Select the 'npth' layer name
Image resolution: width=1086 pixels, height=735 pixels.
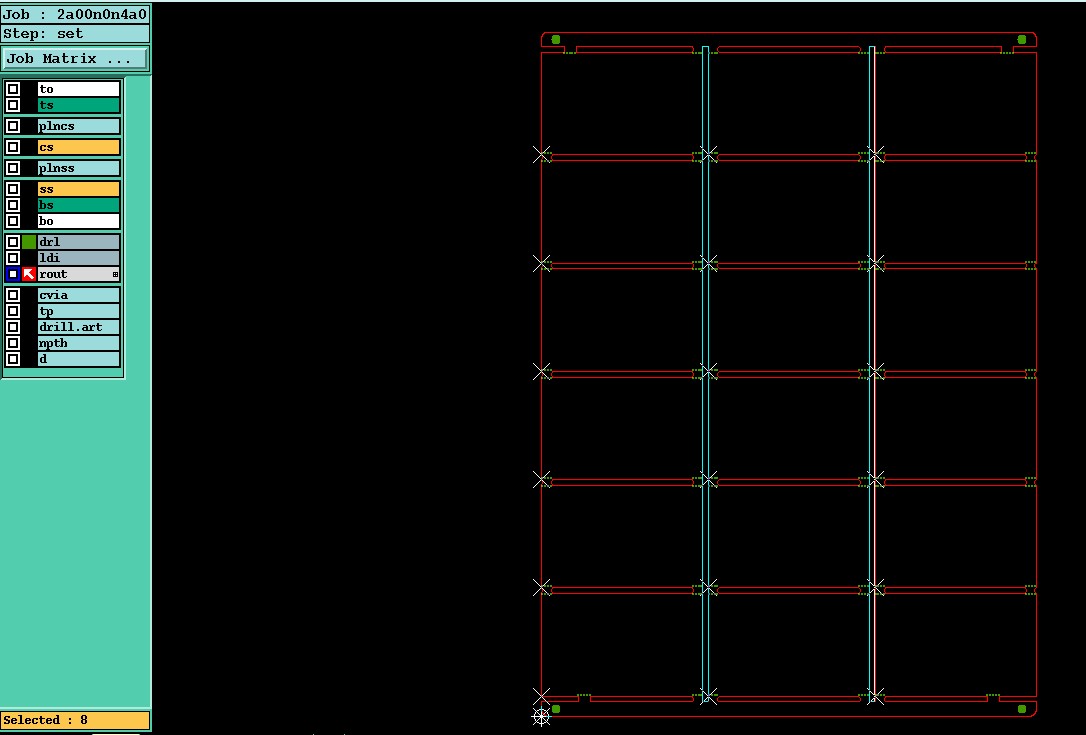pos(78,343)
